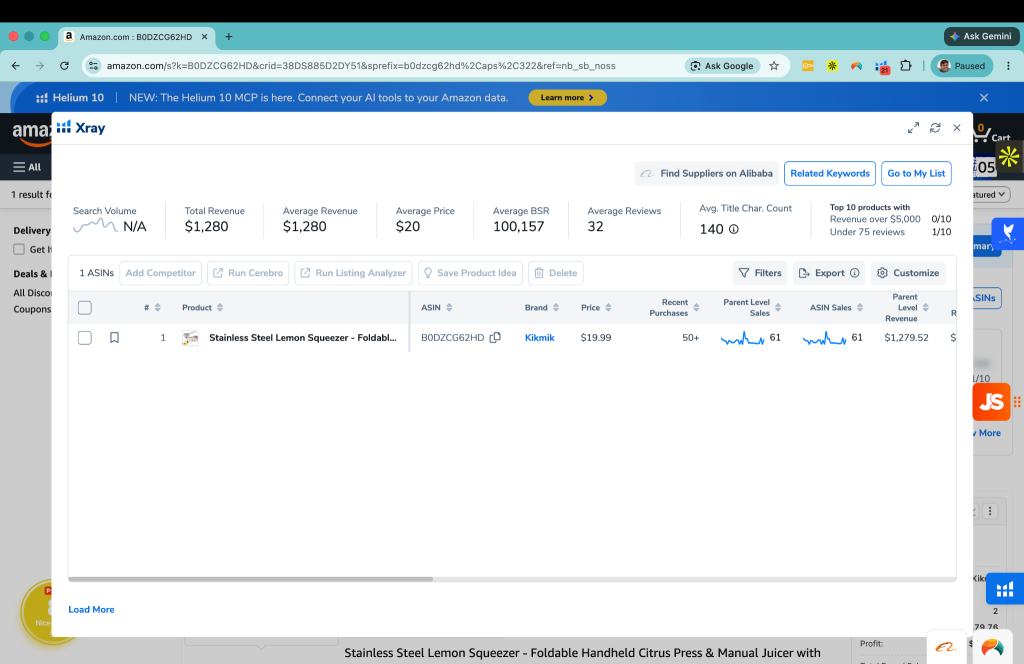Expand the Xray panel to fullscreen
Screen dimensions: 1024x664
coord(913,128)
